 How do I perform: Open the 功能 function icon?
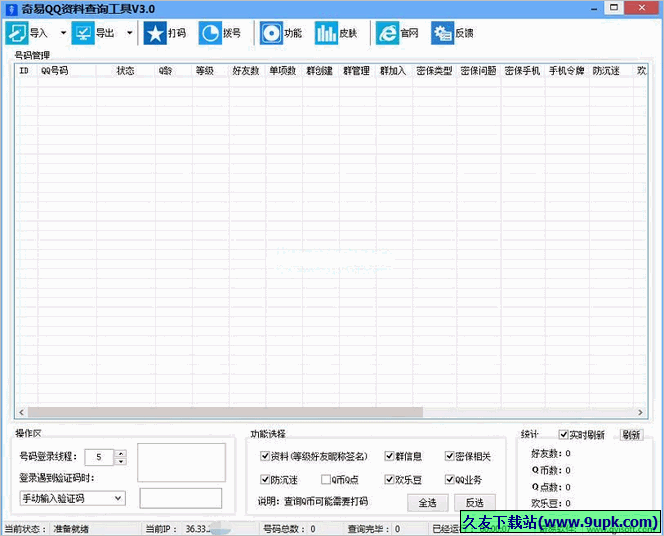point(271,33)
